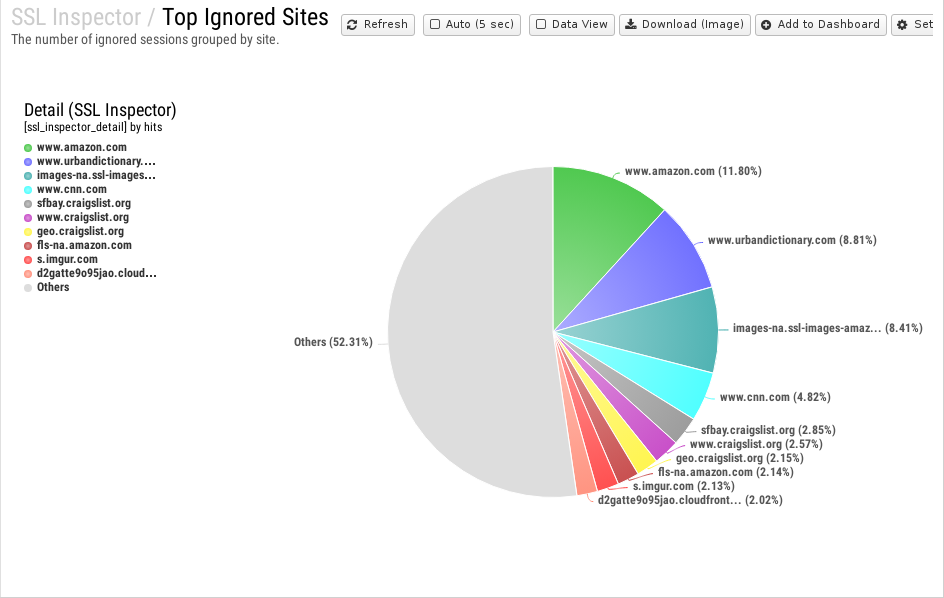Click www.cnn.com legend entry
This screenshot has height=598, width=944.
coord(65,189)
